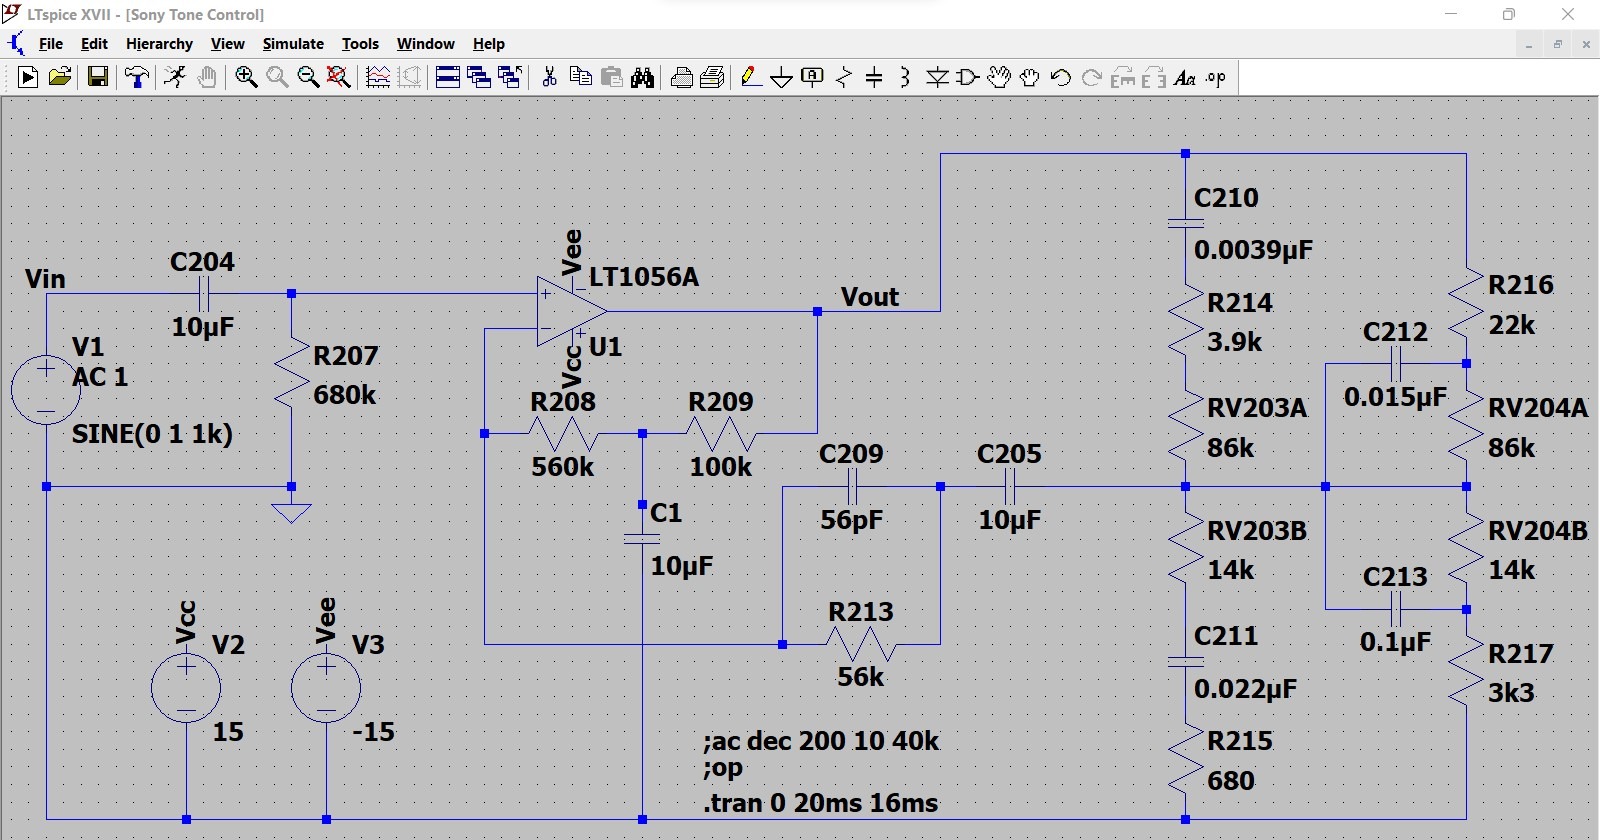Select the Text Aa tool
Screen dimensions: 1600x840
pyautogui.click(x=1185, y=77)
